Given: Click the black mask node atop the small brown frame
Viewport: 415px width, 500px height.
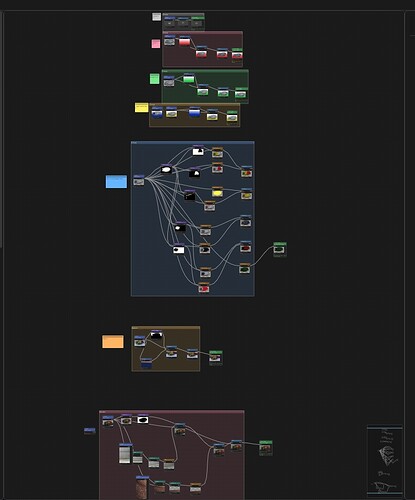Looking at the screenshot, I should (156, 334).
